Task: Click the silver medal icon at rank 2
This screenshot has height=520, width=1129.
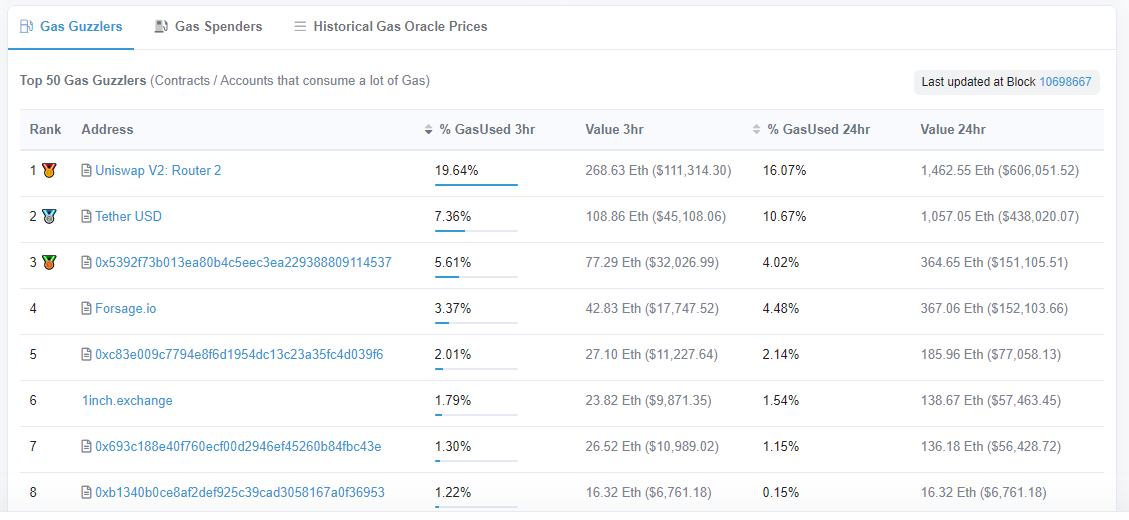Action: coord(49,216)
